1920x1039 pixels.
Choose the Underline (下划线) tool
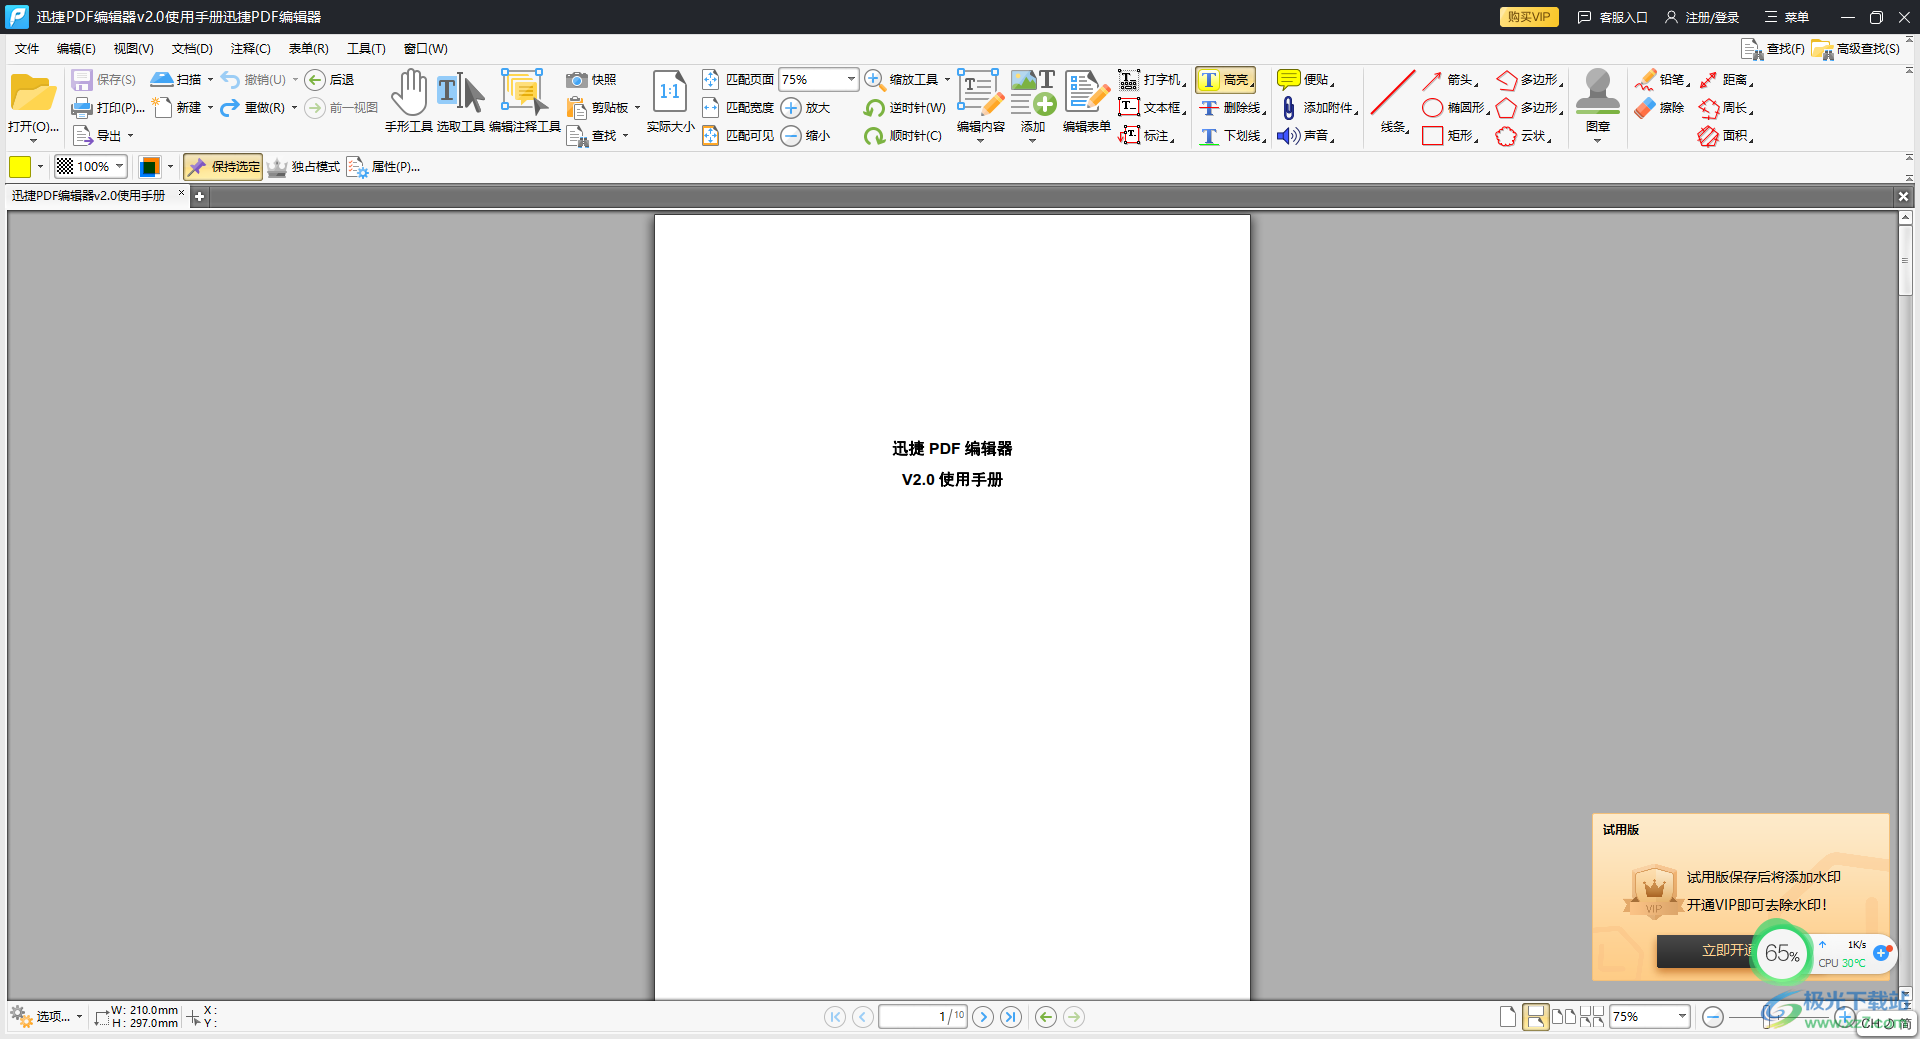1232,136
